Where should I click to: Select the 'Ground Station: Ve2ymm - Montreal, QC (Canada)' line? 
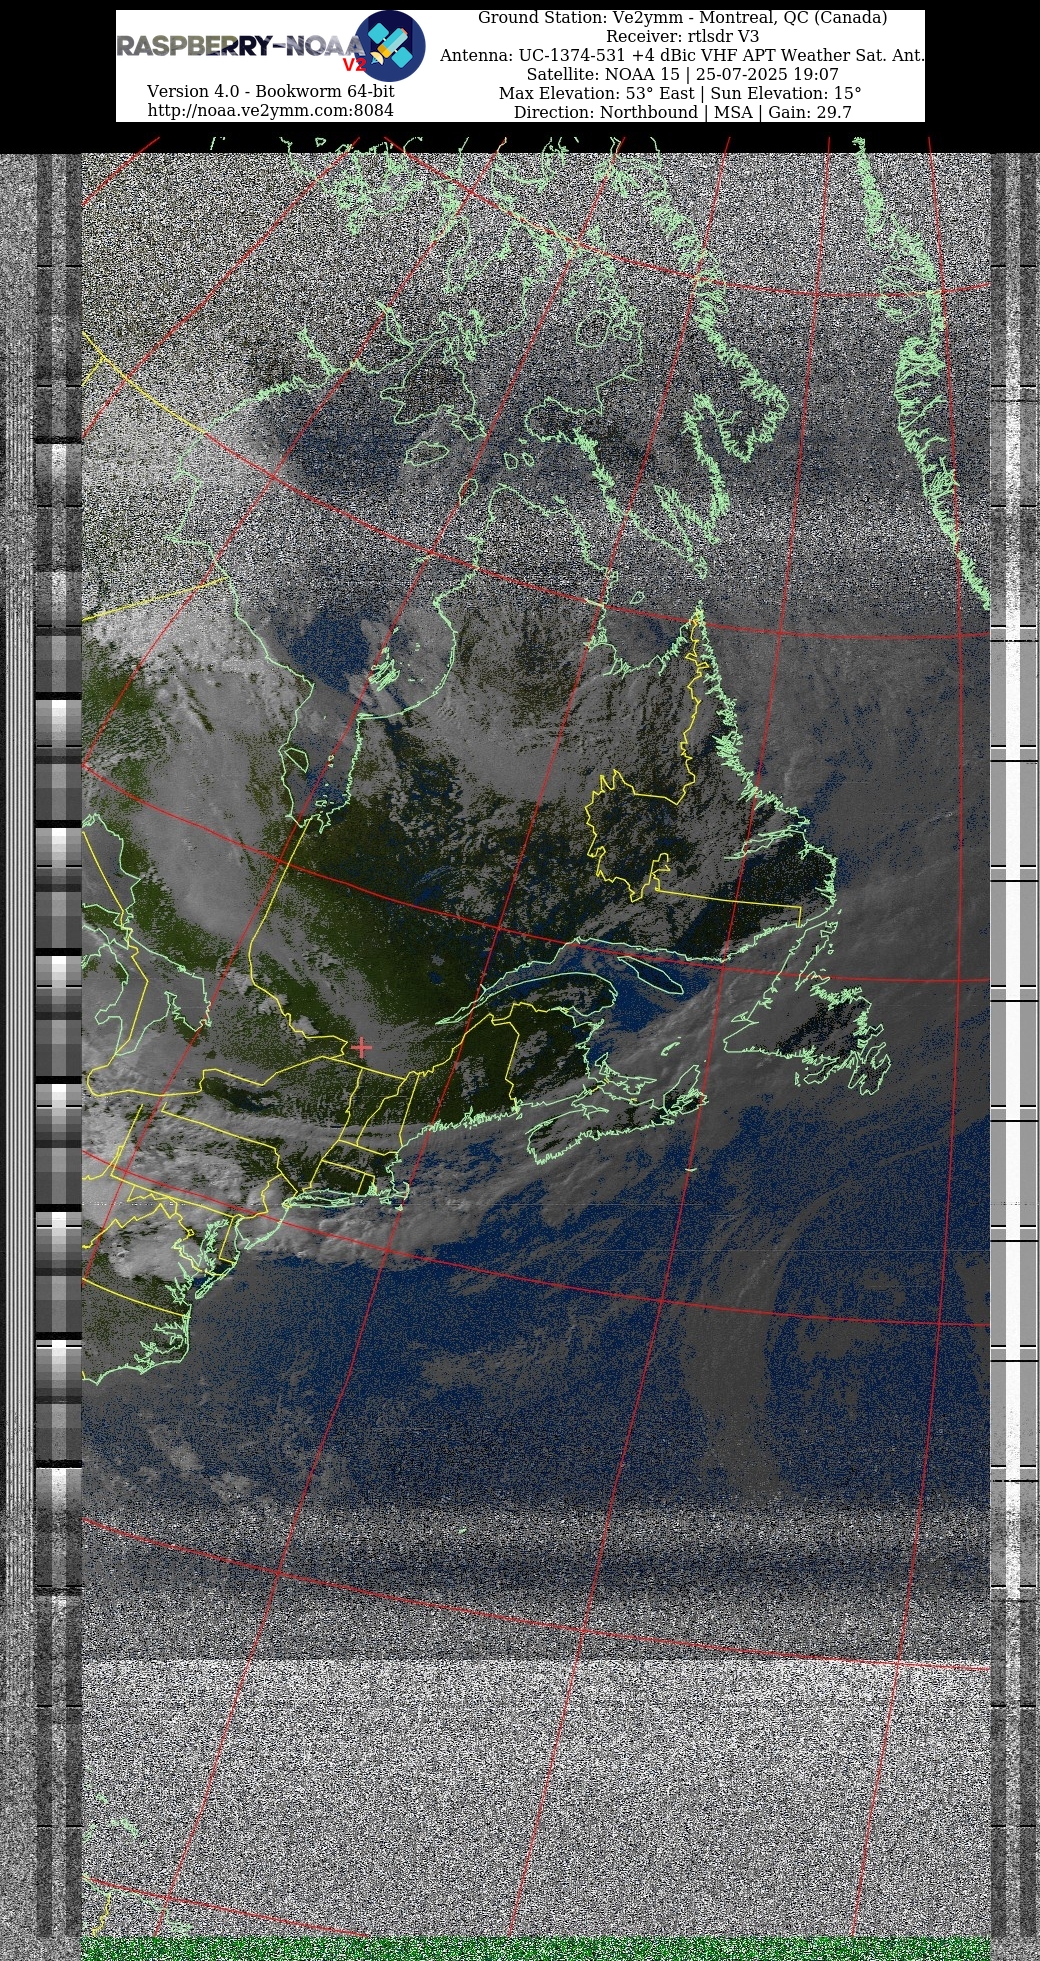[x=682, y=18]
